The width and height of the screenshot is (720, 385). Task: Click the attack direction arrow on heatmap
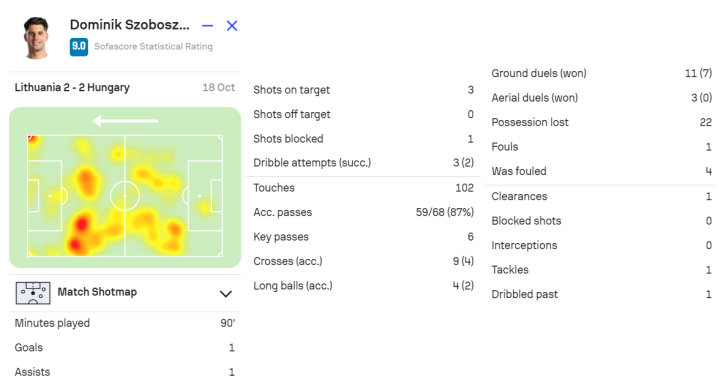(125, 121)
